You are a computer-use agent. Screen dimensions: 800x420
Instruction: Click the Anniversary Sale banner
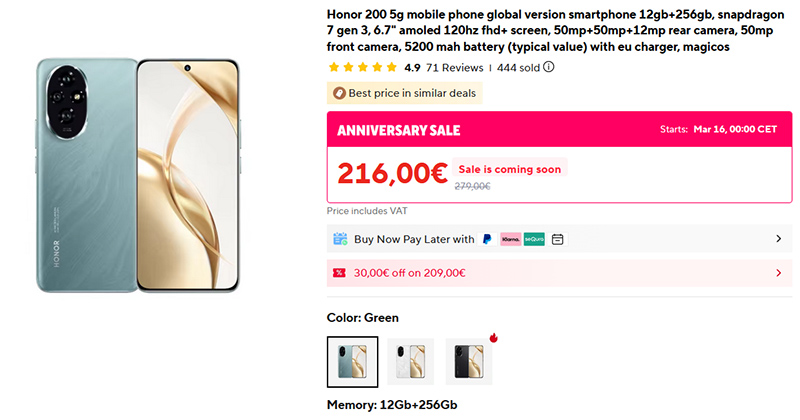point(398,131)
